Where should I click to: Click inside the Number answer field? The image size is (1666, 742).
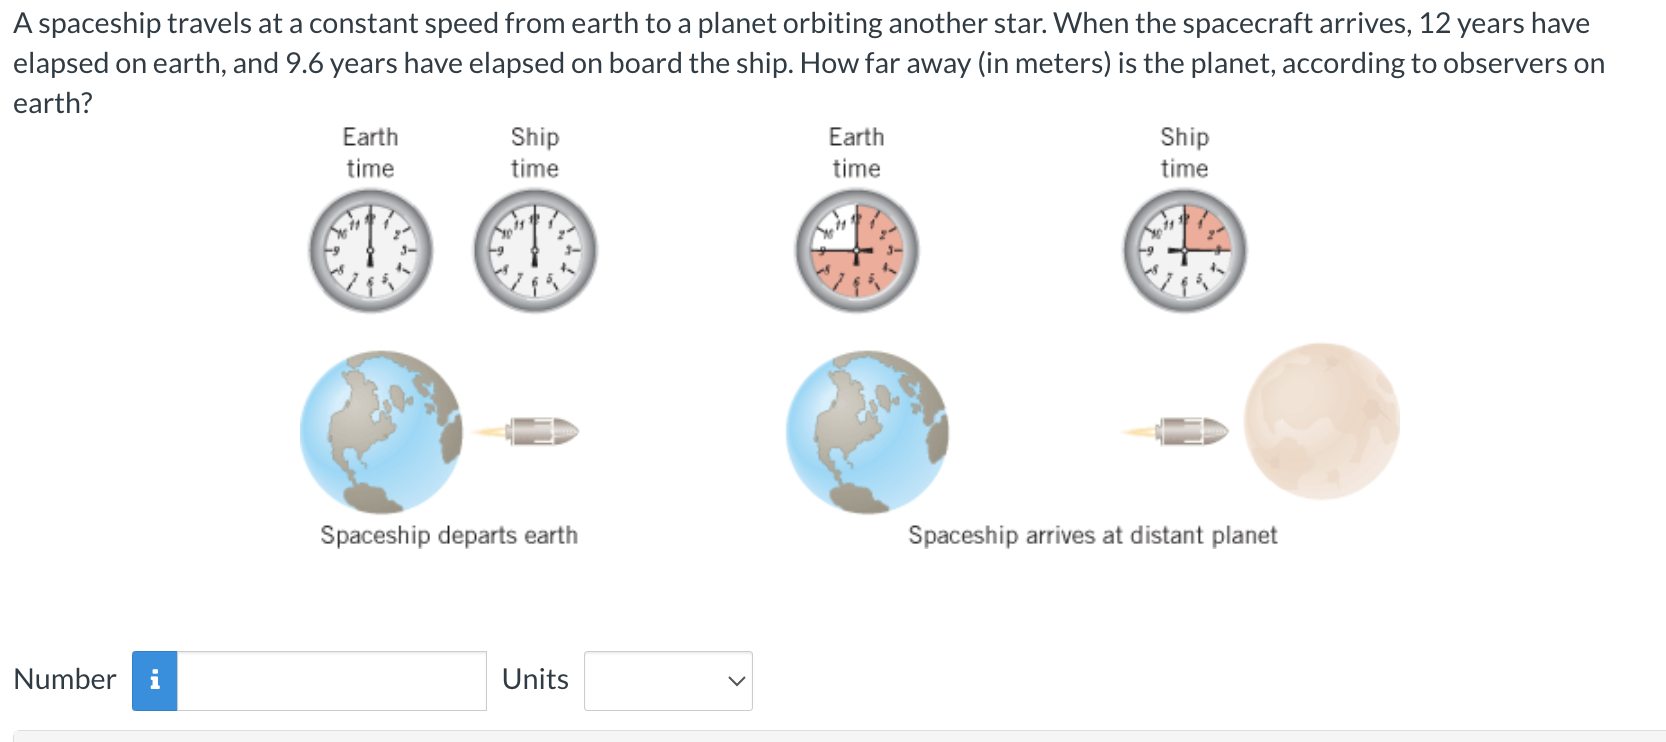point(330,680)
